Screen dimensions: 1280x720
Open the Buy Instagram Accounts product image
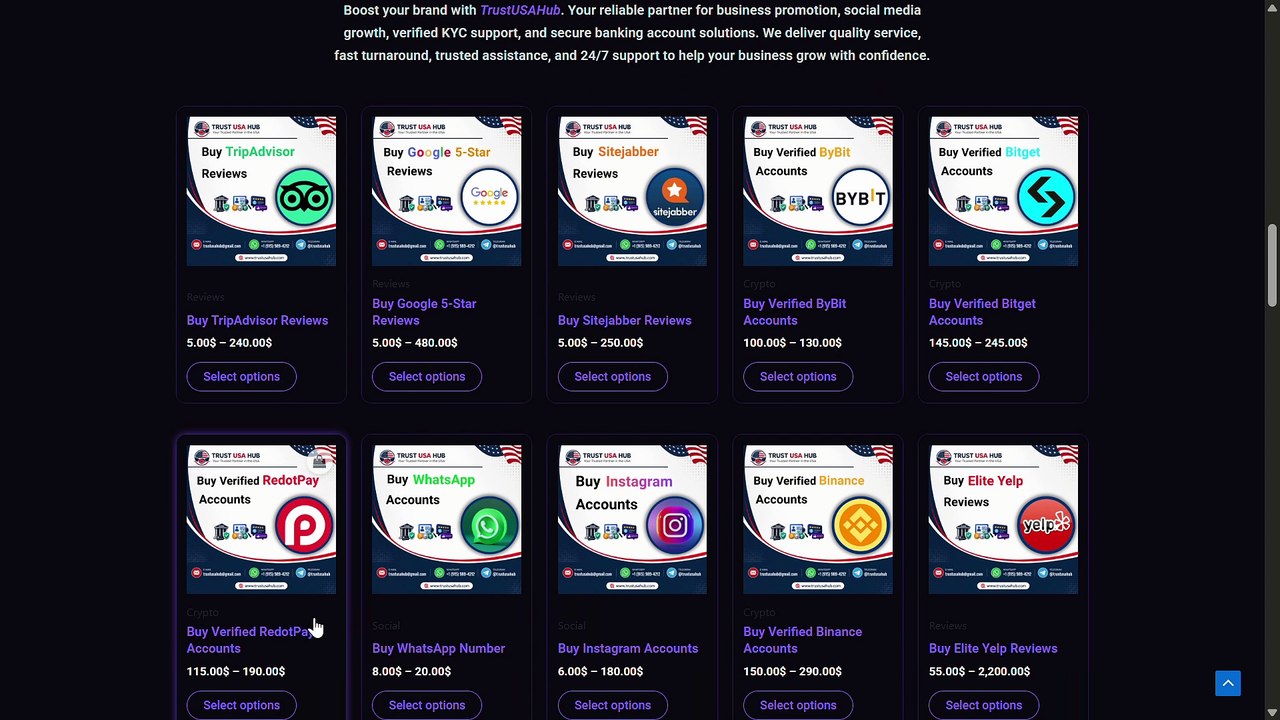pos(632,520)
